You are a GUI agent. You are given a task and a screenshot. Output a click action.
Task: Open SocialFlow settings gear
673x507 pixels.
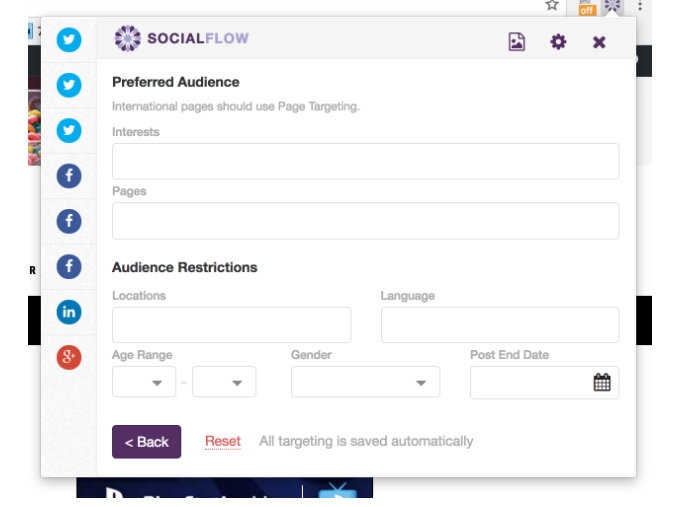558,42
